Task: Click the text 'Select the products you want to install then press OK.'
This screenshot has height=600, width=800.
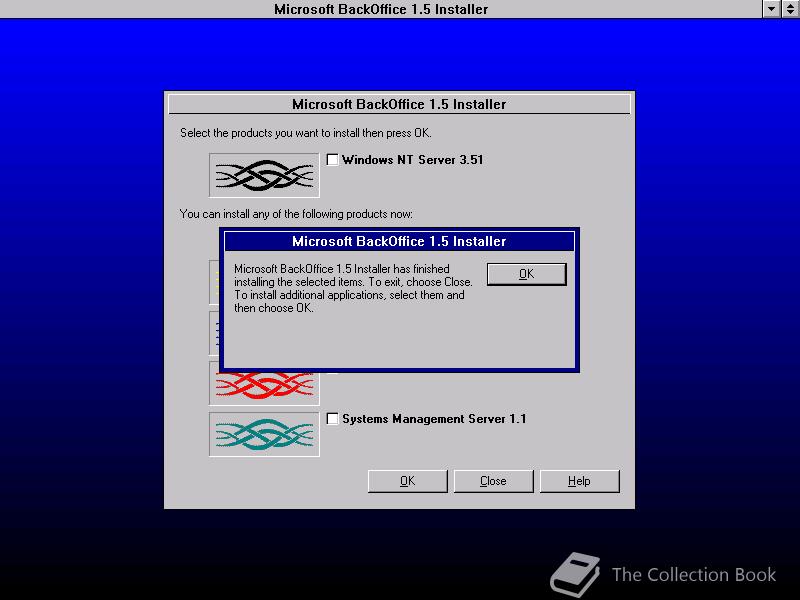Action: 306,133
